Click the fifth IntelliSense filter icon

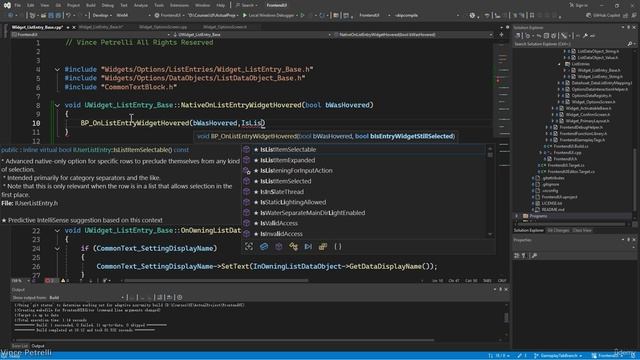pyautogui.click(x=308, y=247)
